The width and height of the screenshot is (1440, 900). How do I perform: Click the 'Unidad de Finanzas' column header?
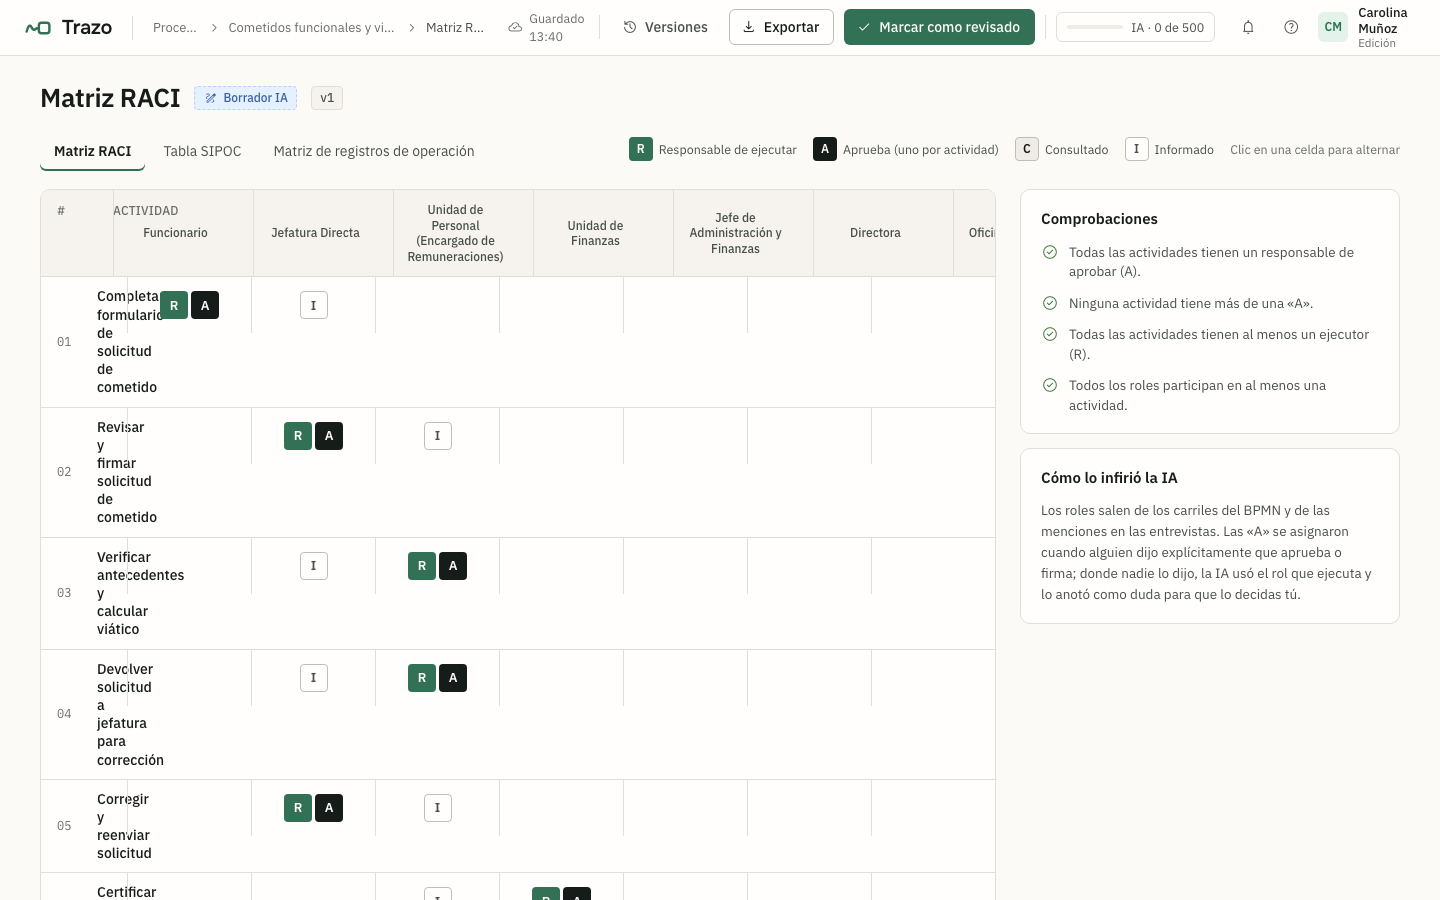pyautogui.click(x=595, y=233)
